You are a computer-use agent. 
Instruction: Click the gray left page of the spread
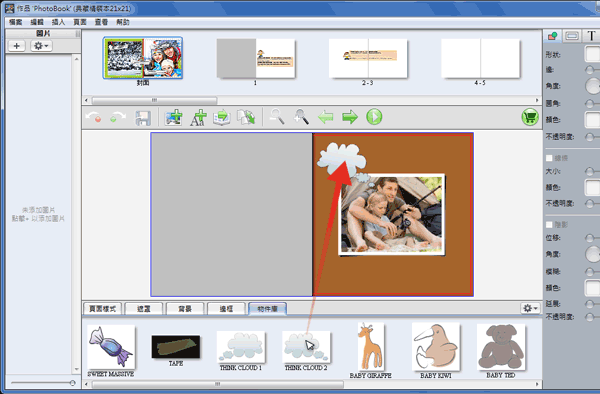(232, 214)
